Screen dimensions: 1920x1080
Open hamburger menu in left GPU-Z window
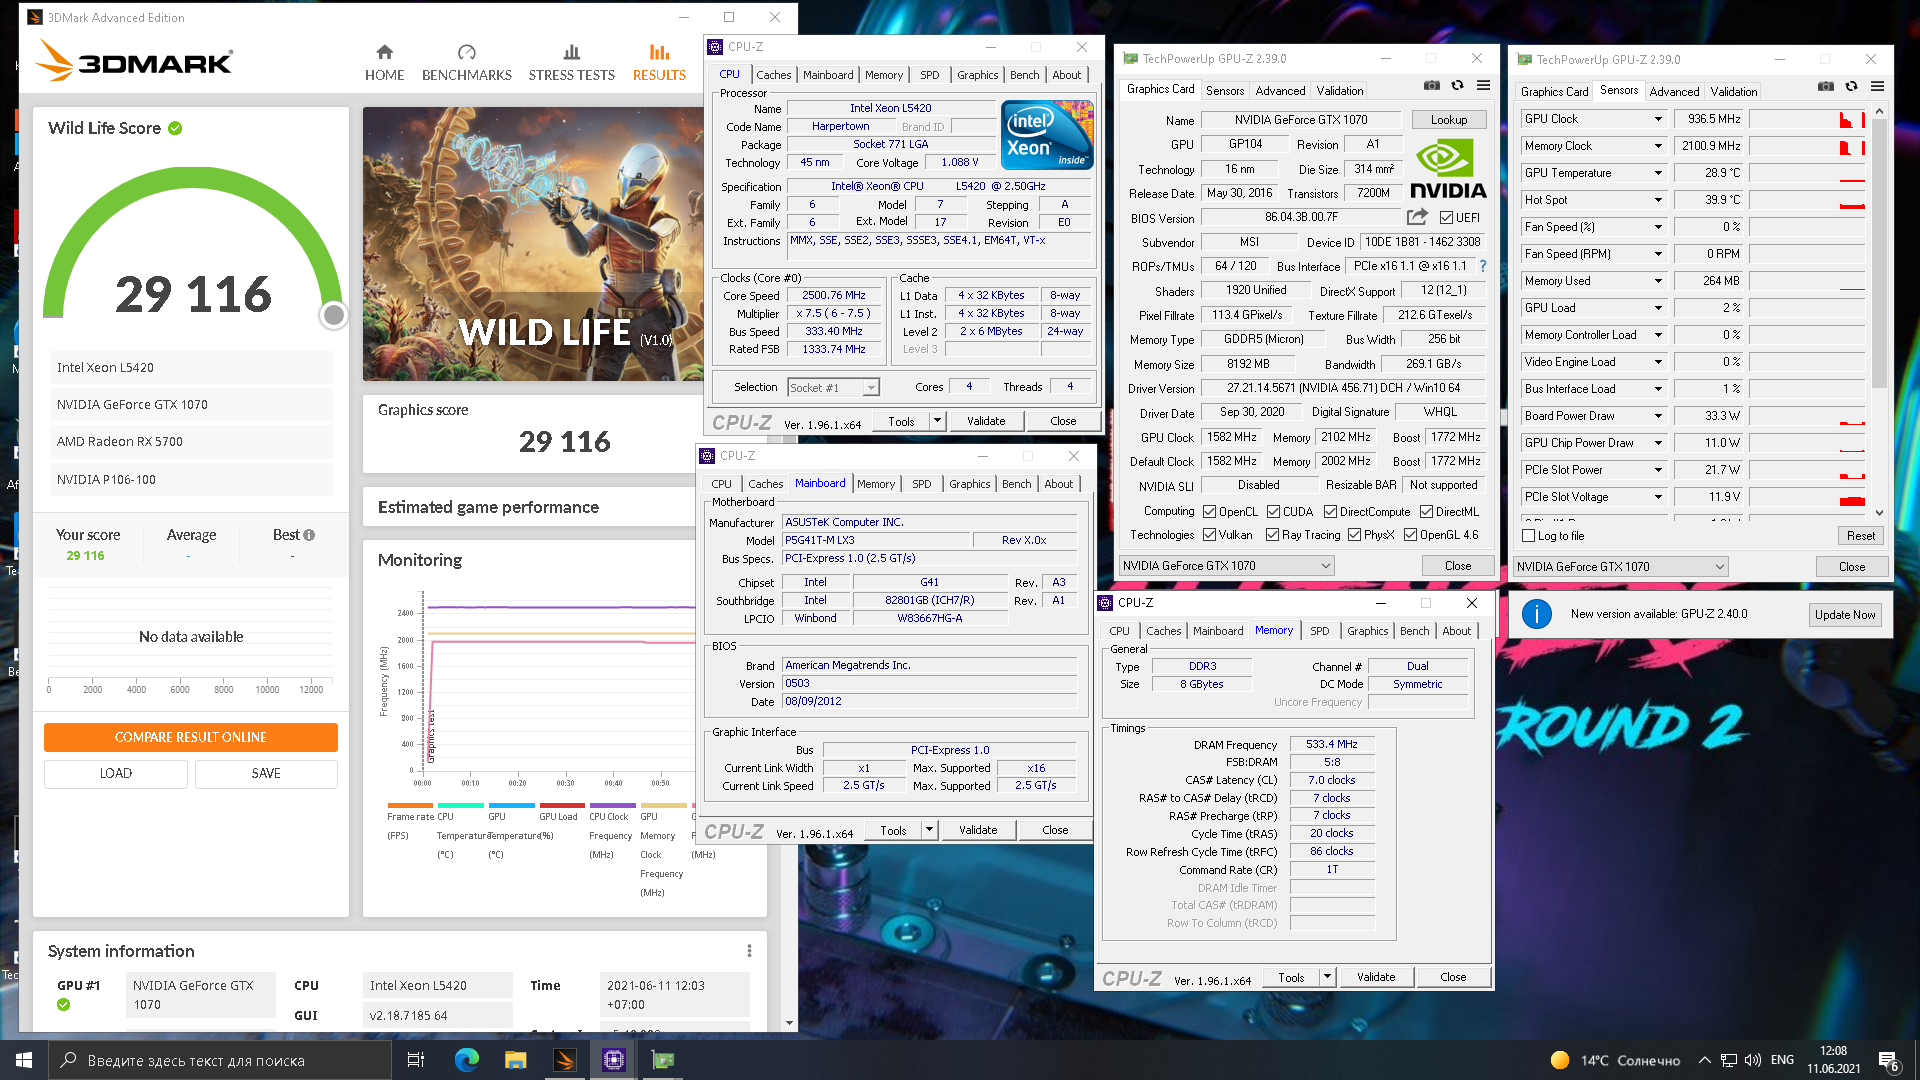click(1484, 86)
